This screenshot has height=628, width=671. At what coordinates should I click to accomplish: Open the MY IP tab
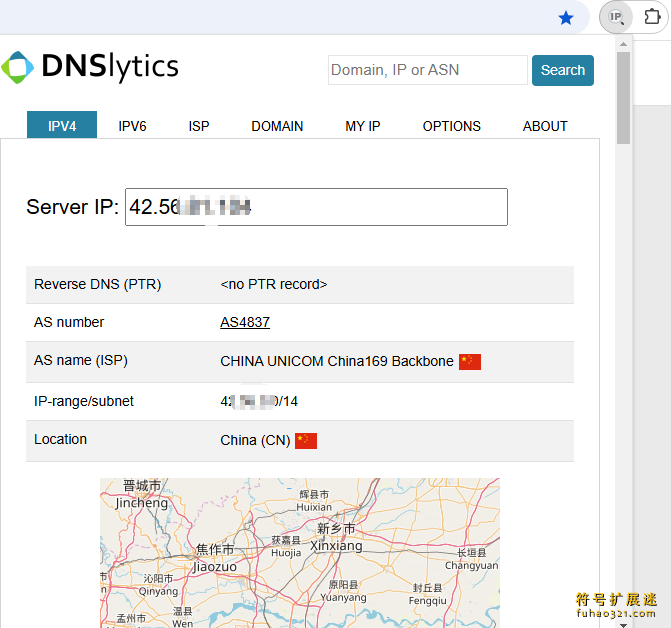pyautogui.click(x=363, y=126)
